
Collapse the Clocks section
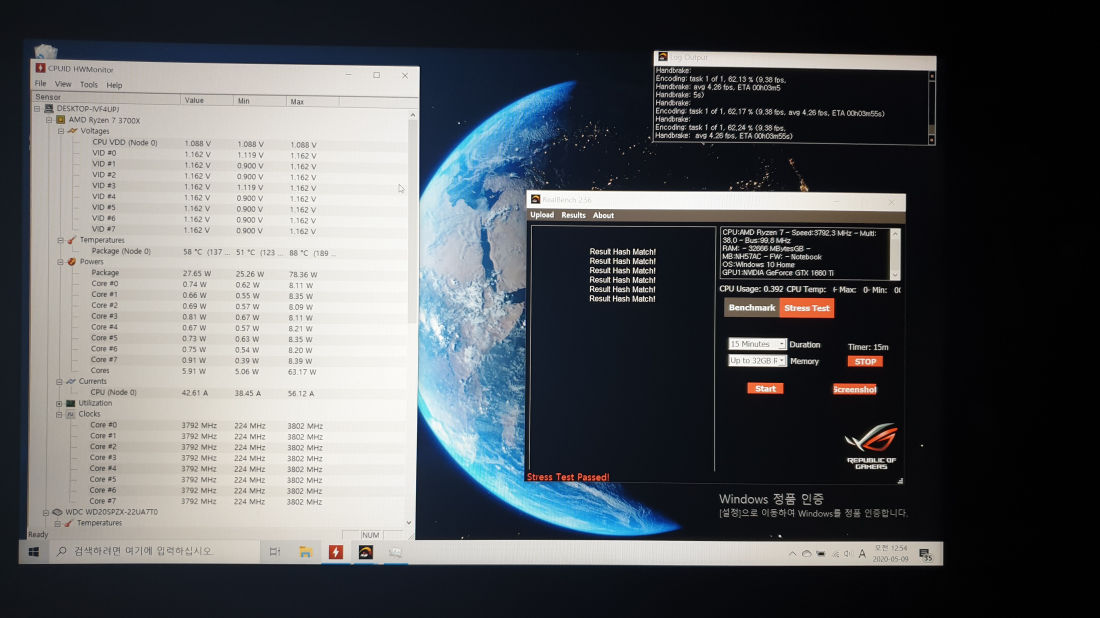59,415
